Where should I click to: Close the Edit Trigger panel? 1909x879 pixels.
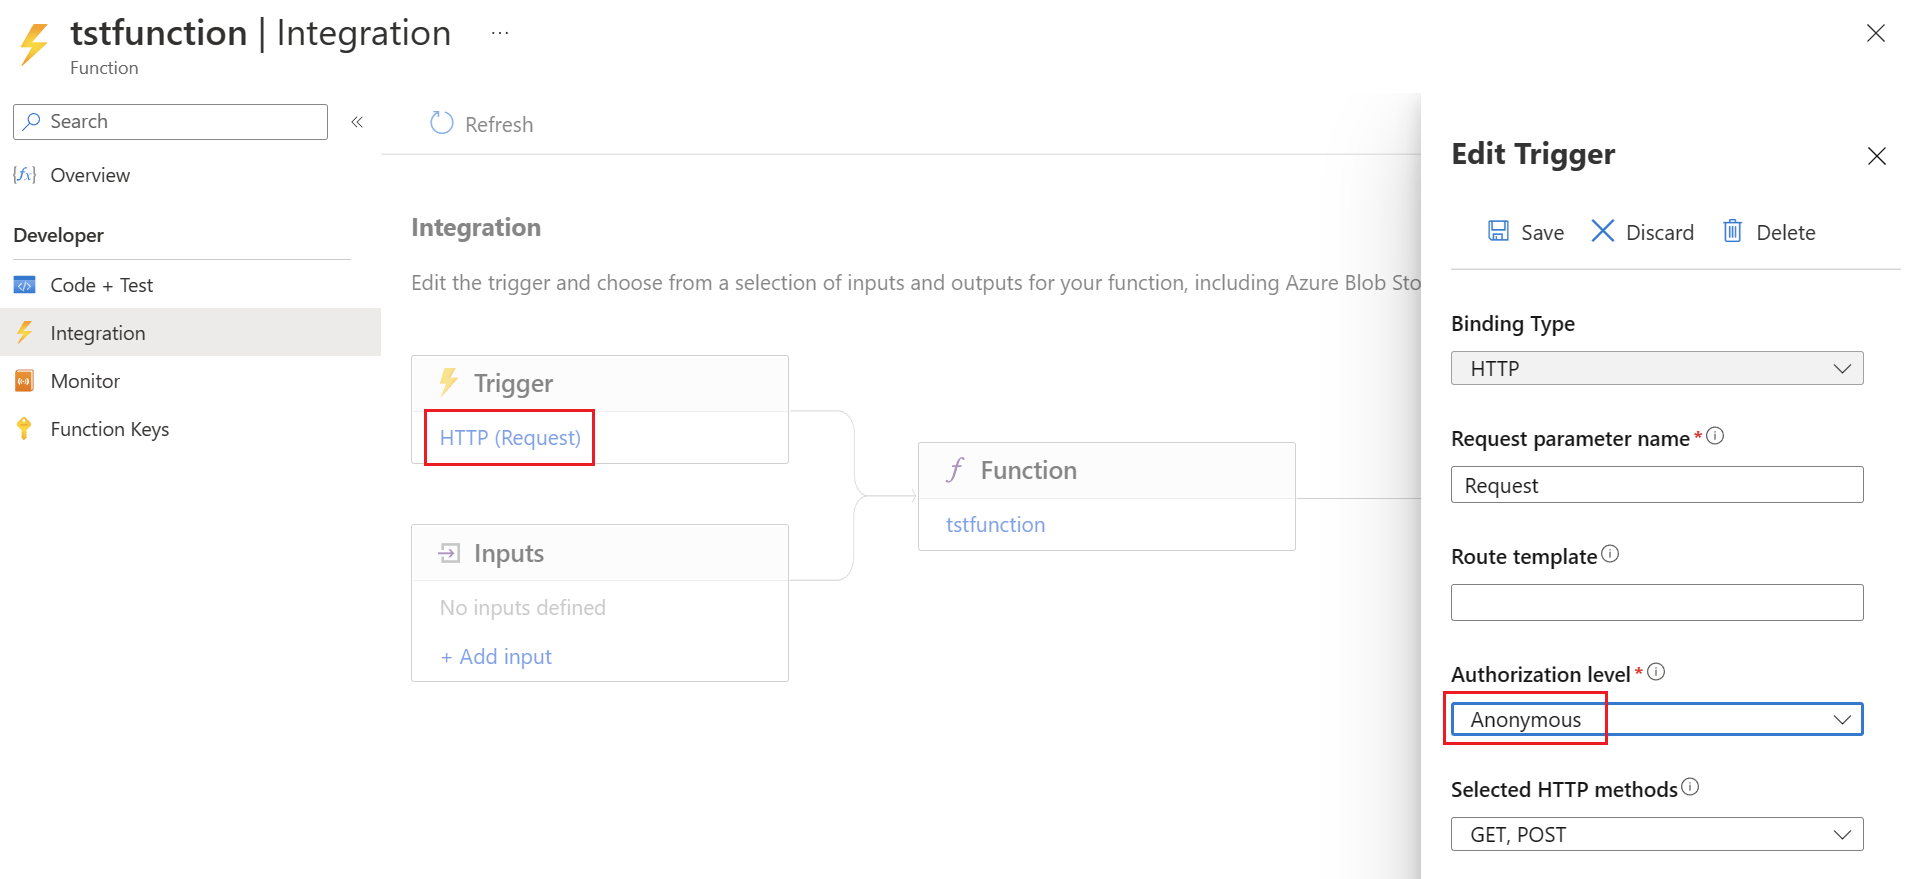(x=1877, y=156)
